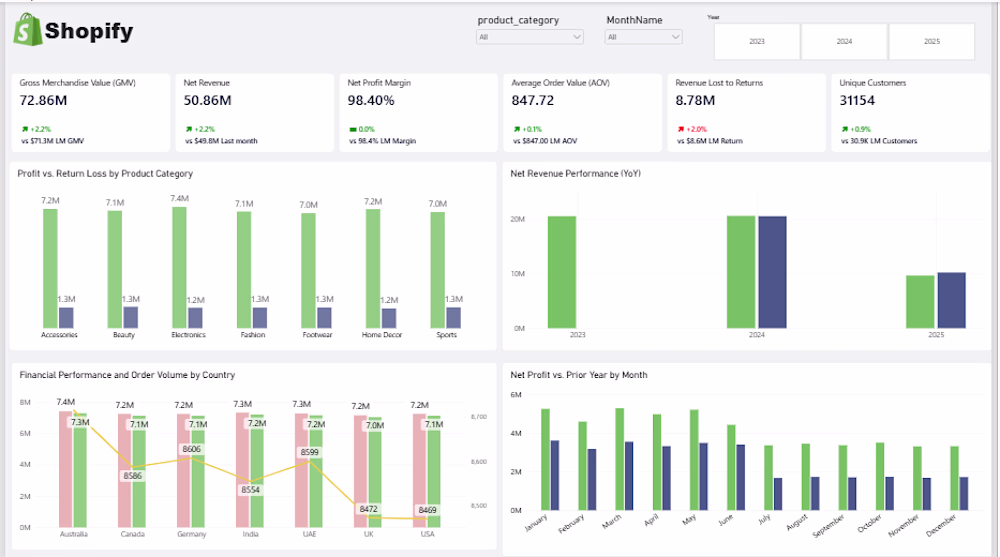Select the January green net profit bar

545,459
